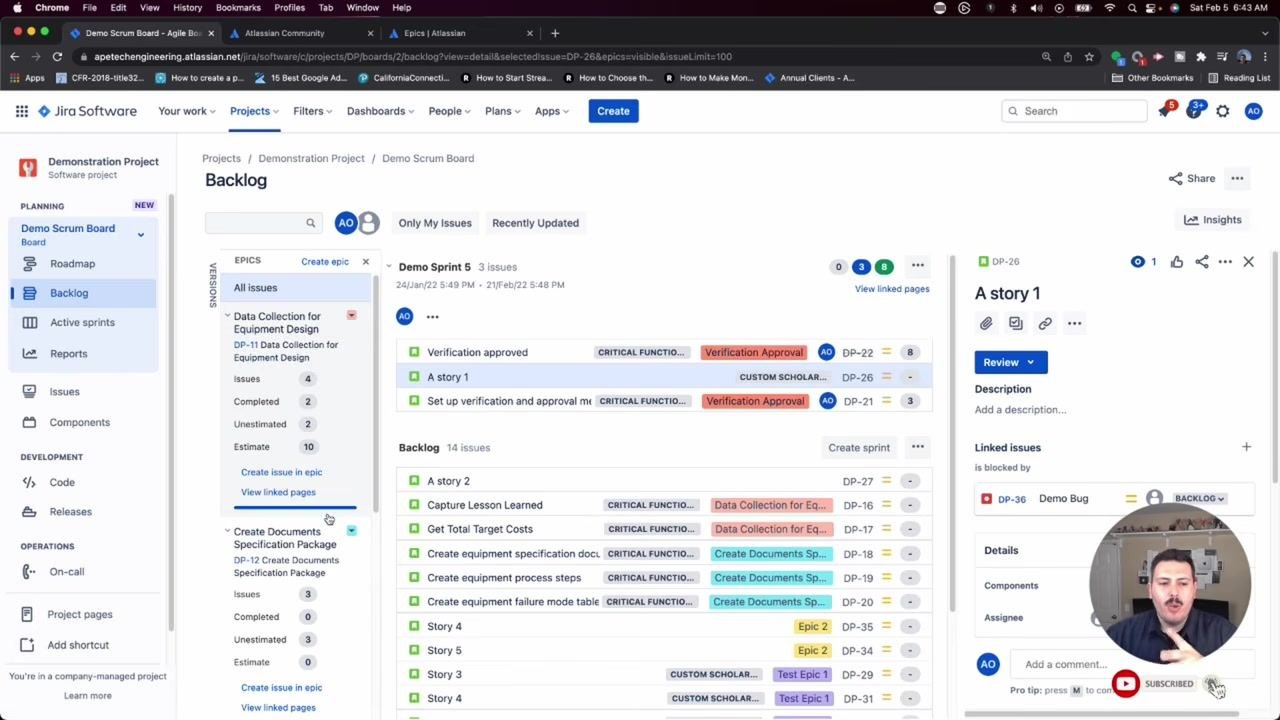
Task: Click the Create sprint button
Action: click(858, 447)
